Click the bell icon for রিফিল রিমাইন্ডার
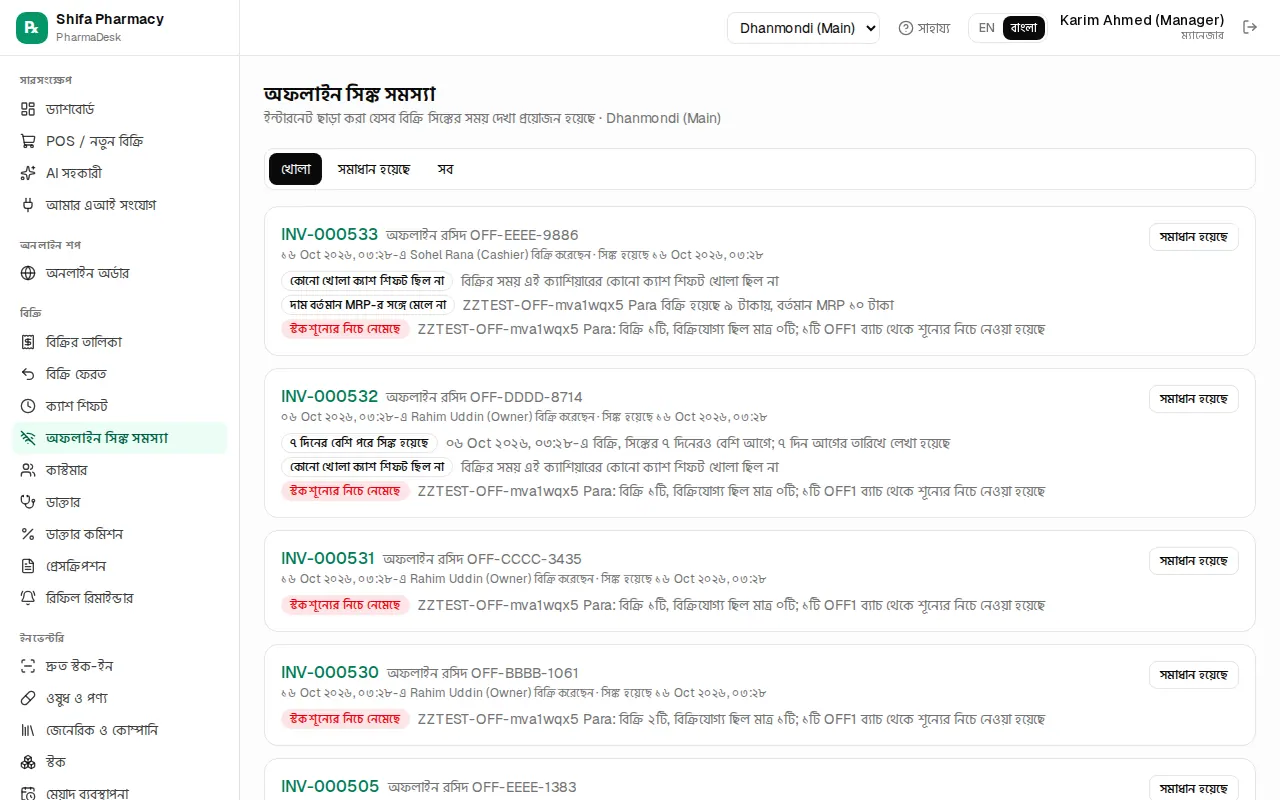Viewport: 1280px width, 800px height. click(x=28, y=598)
